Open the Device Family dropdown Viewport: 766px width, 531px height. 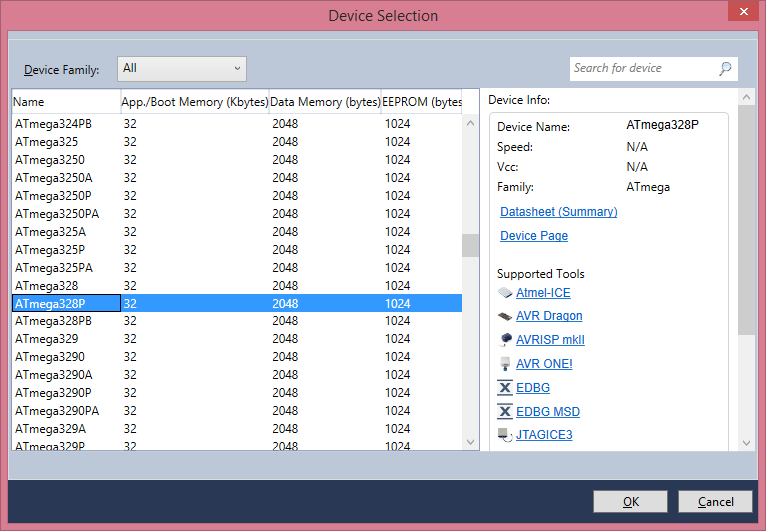182,69
